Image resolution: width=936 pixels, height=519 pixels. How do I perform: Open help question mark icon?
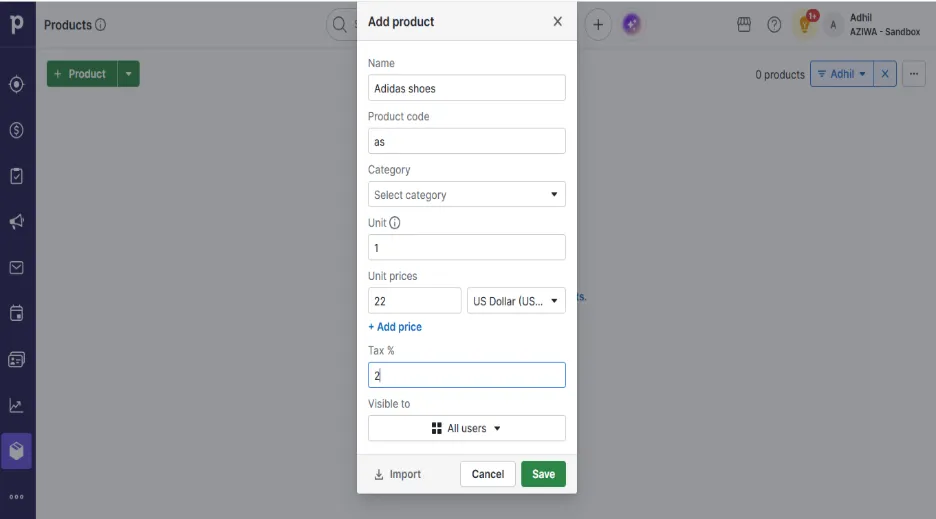[x=774, y=24]
